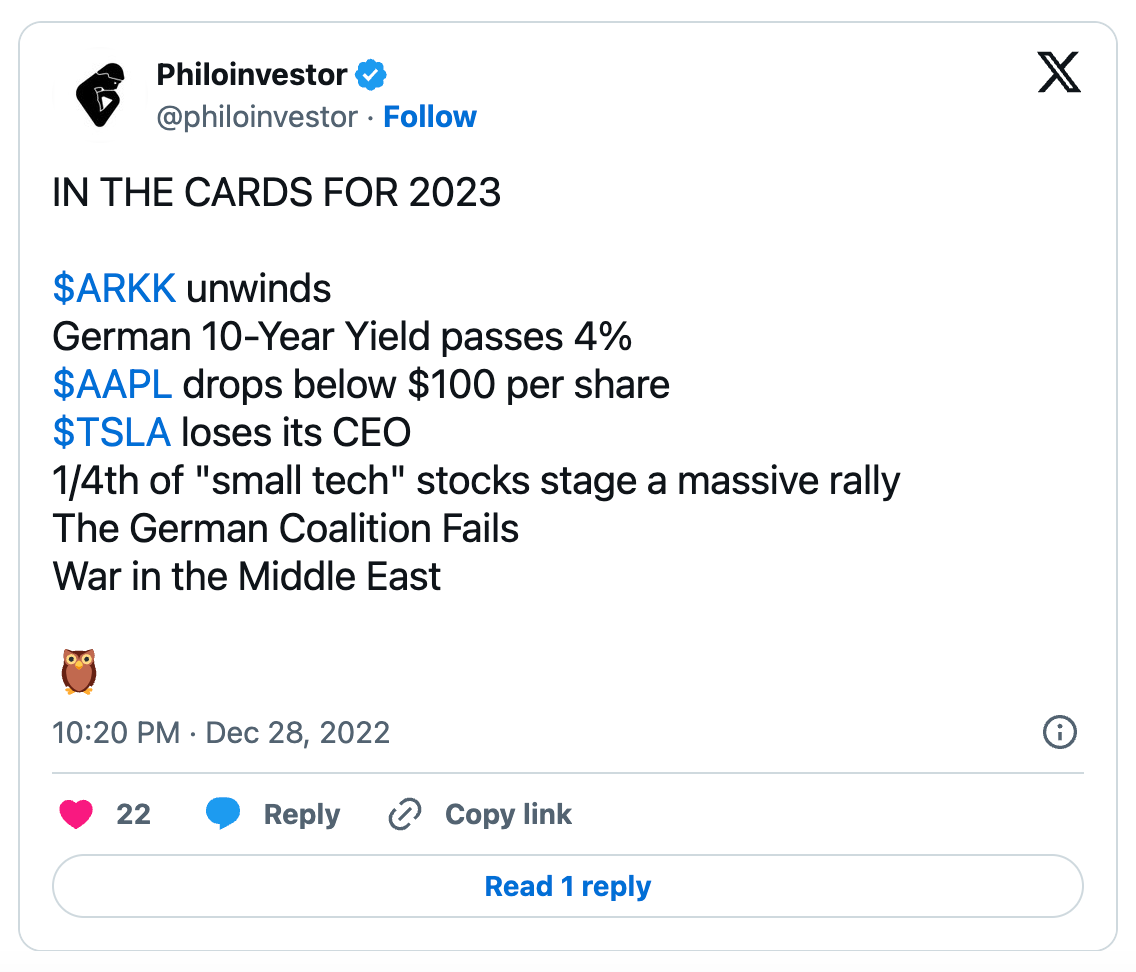Click the "IN THE CARDS FOR 2023" tweet text
Viewport: 1136px width, 972px height.
click(x=277, y=192)
